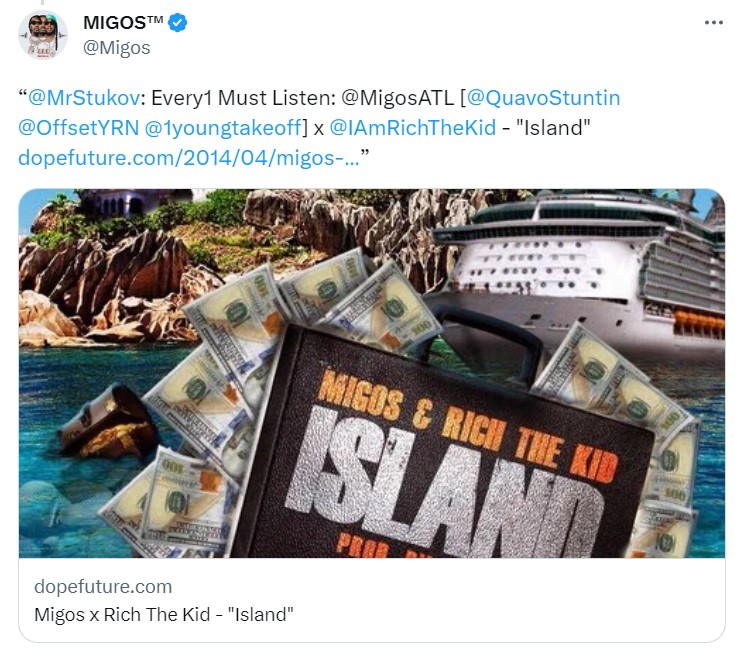
Task: Open the Migos x Rich The Kid card title
Action: [164, 615]
